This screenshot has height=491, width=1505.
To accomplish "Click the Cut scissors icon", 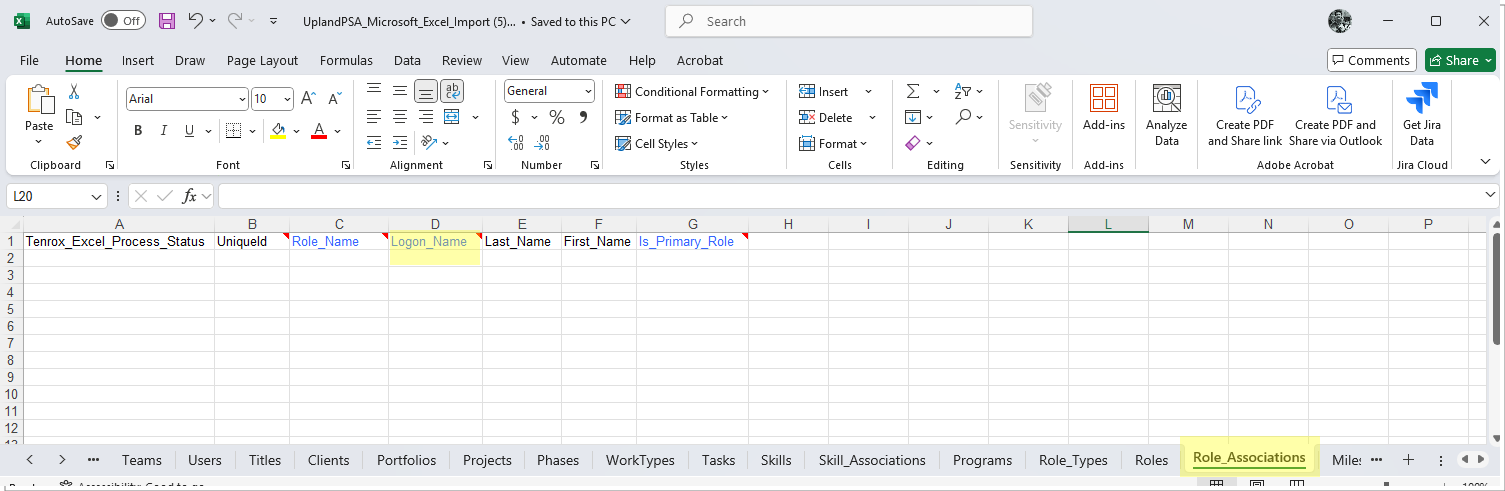I will click(x=73, y=92).
